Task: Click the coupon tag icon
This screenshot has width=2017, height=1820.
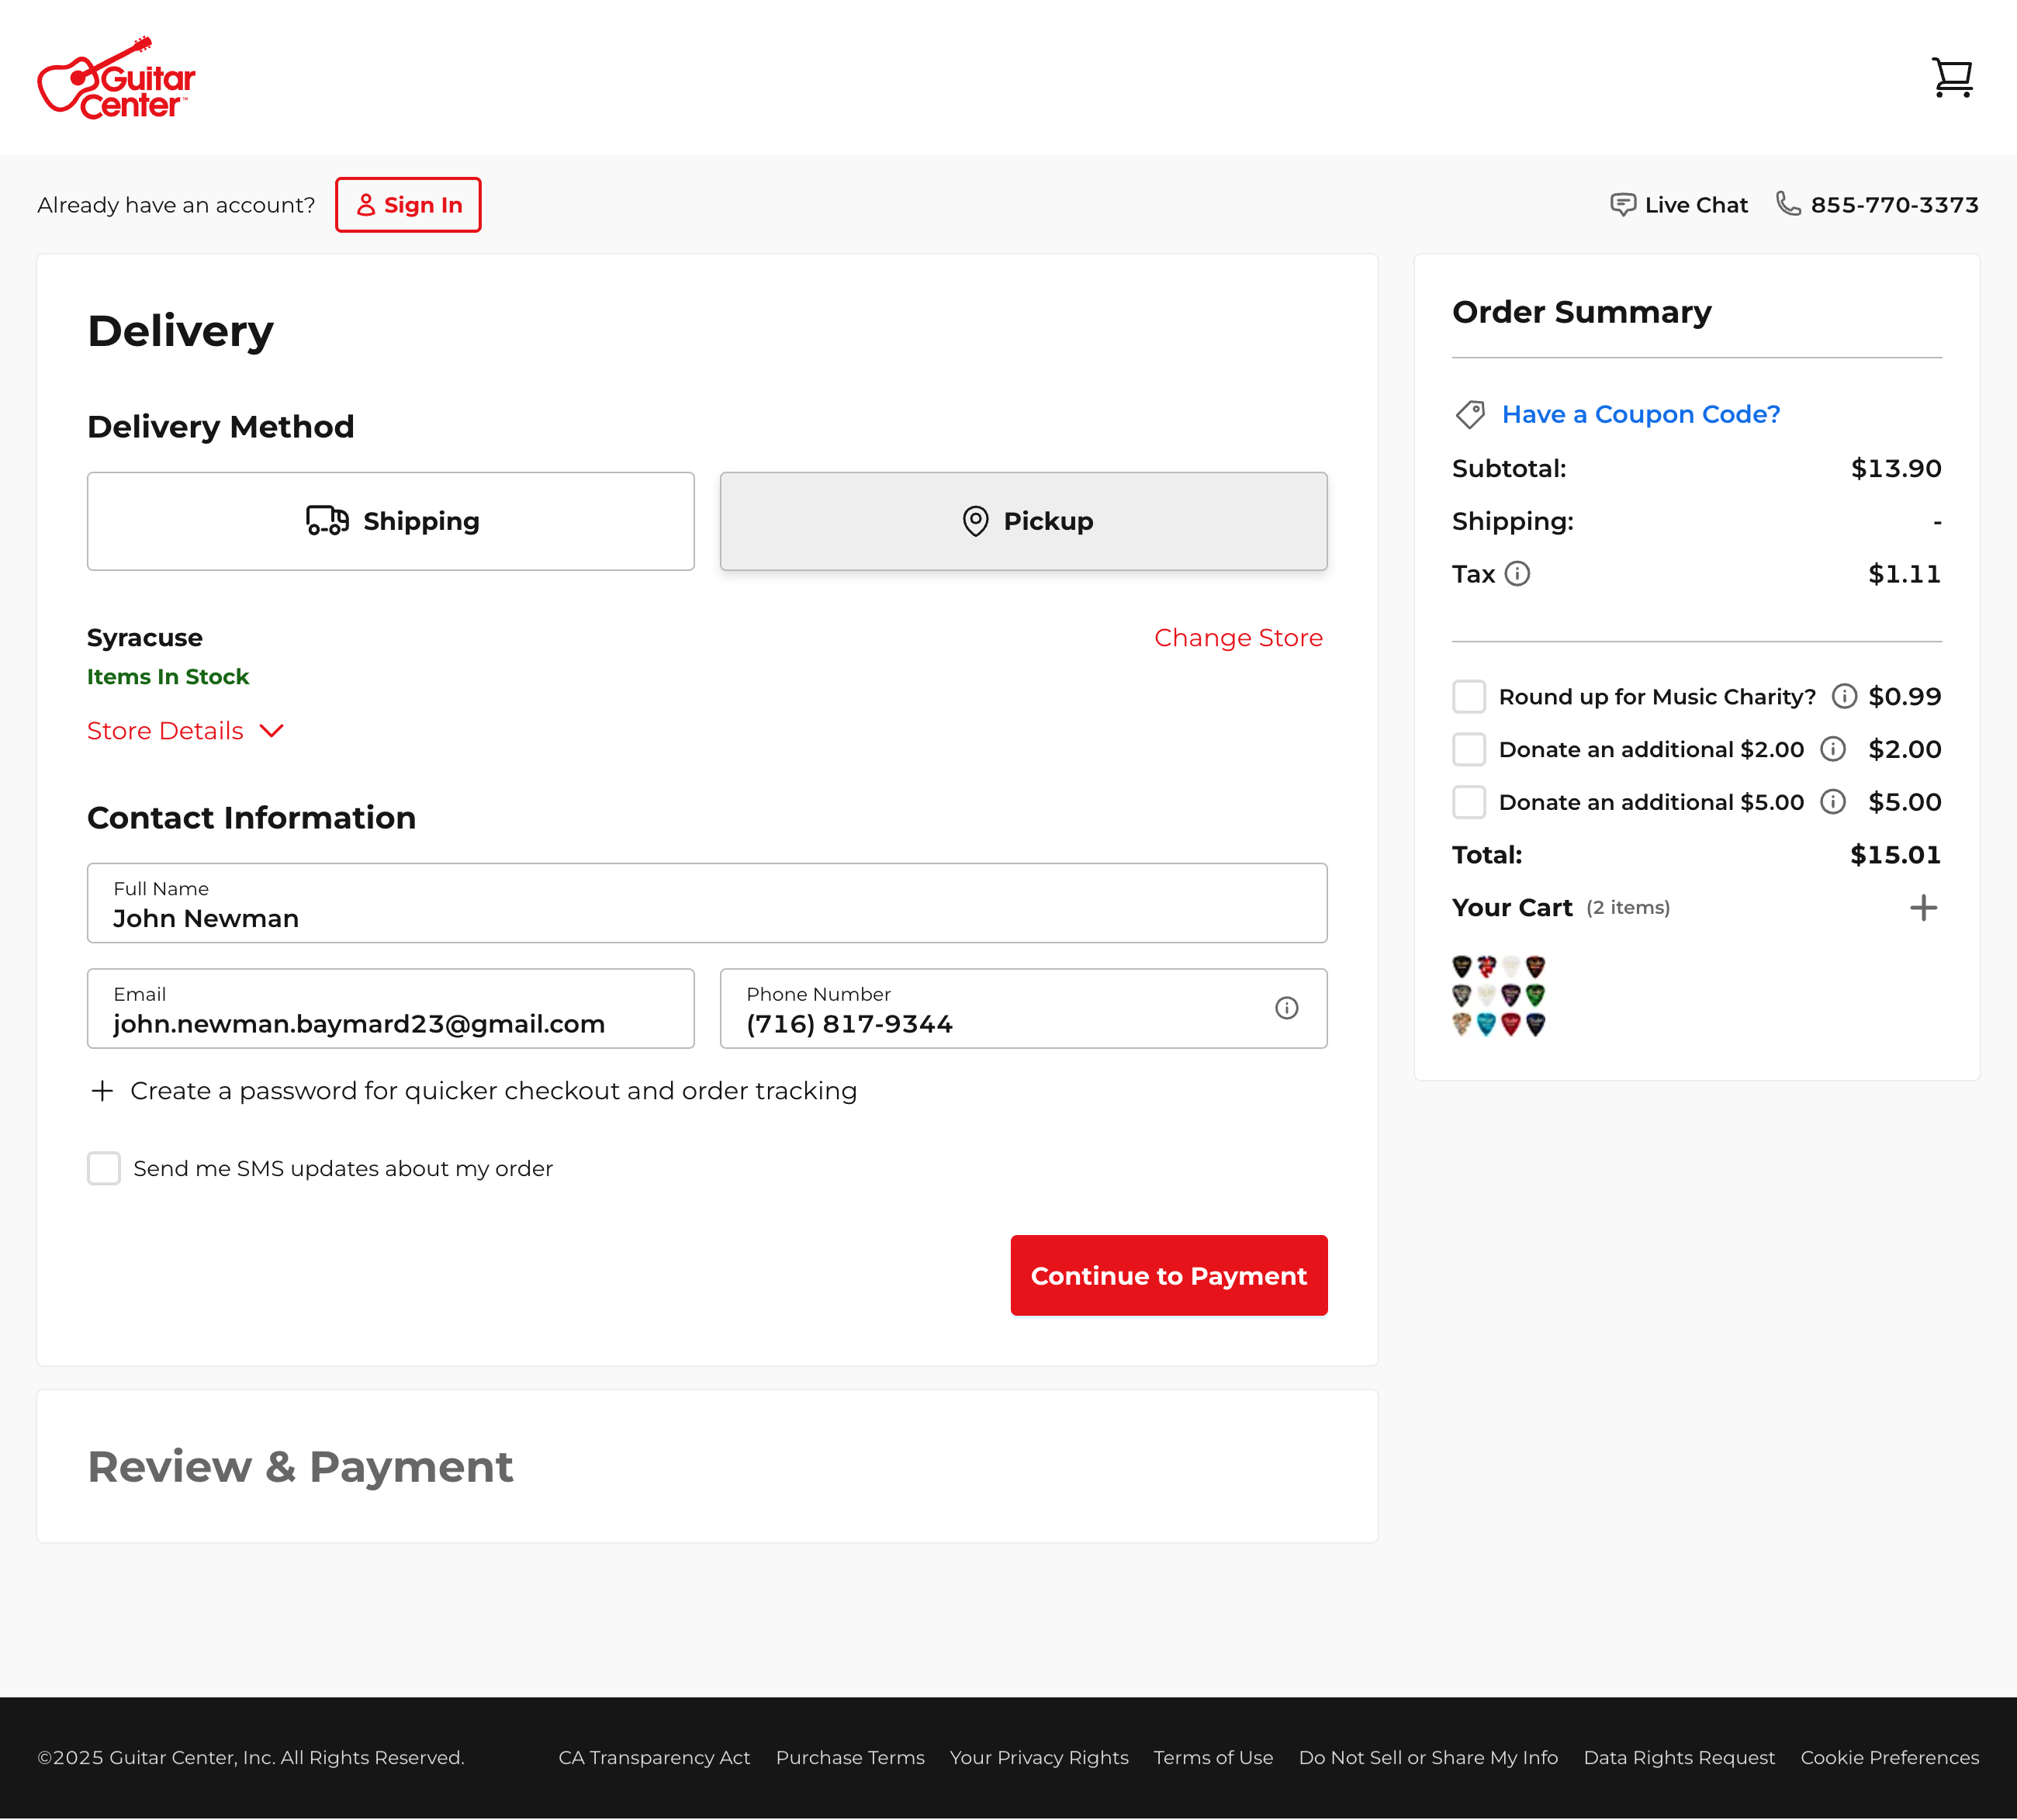Action: [x=1470, y=414]
